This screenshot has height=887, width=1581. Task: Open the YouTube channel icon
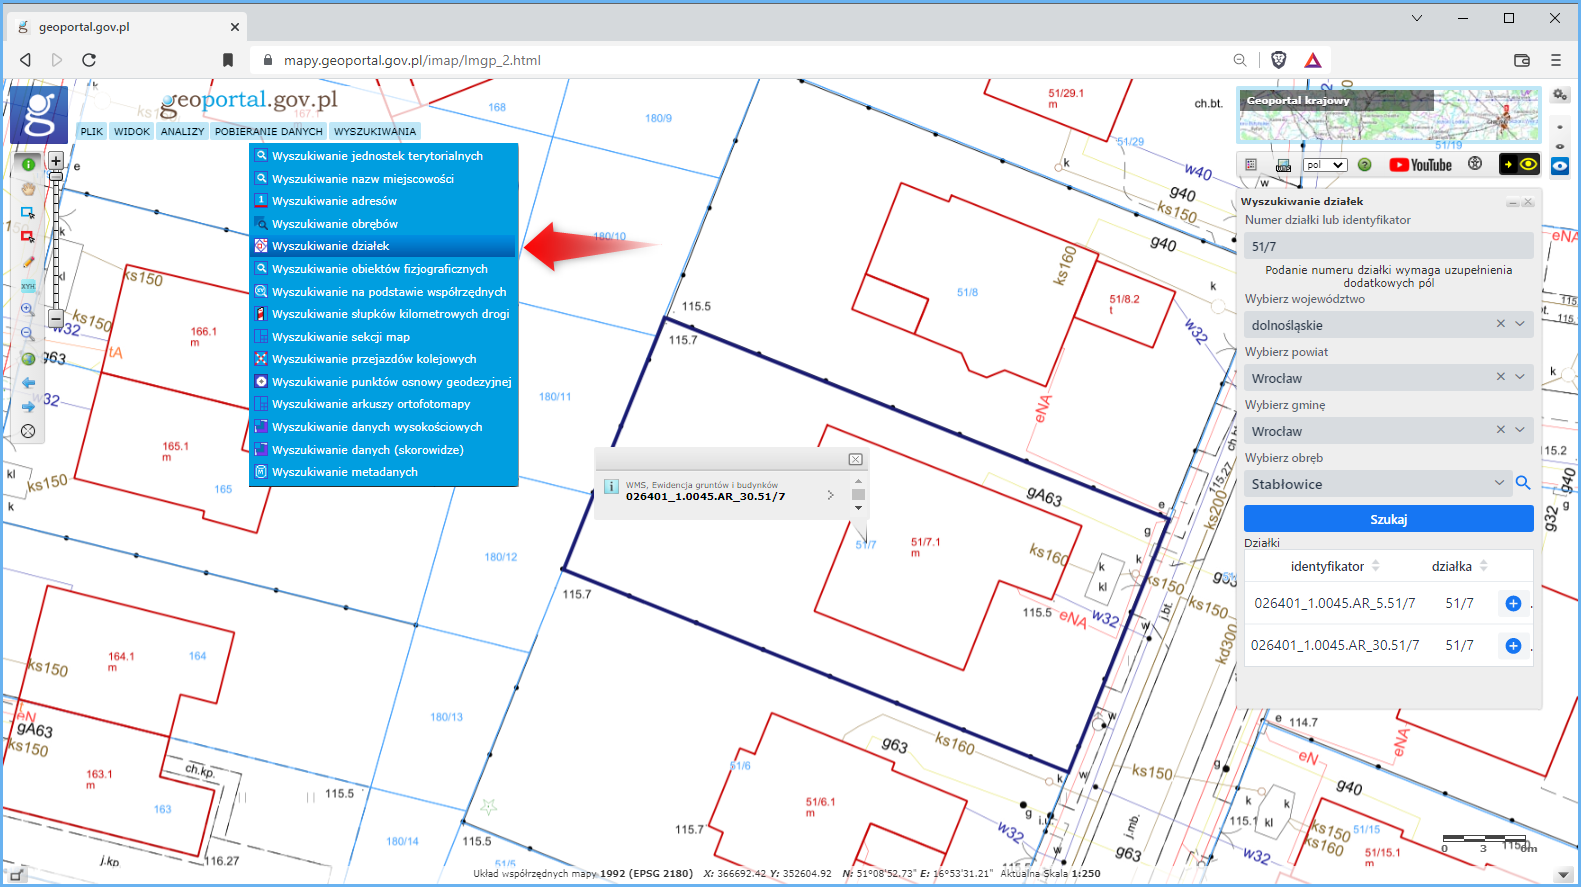click(1420, 165)
